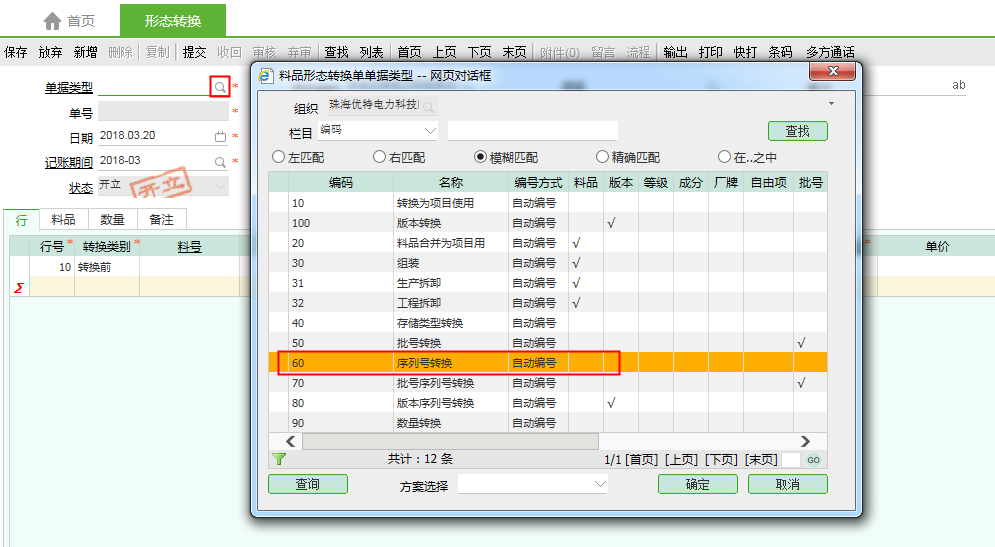Choose the 精确匹配 match option
Image resolution: width=995 pixels, height=547 pixels.
[x=603, y=157]
